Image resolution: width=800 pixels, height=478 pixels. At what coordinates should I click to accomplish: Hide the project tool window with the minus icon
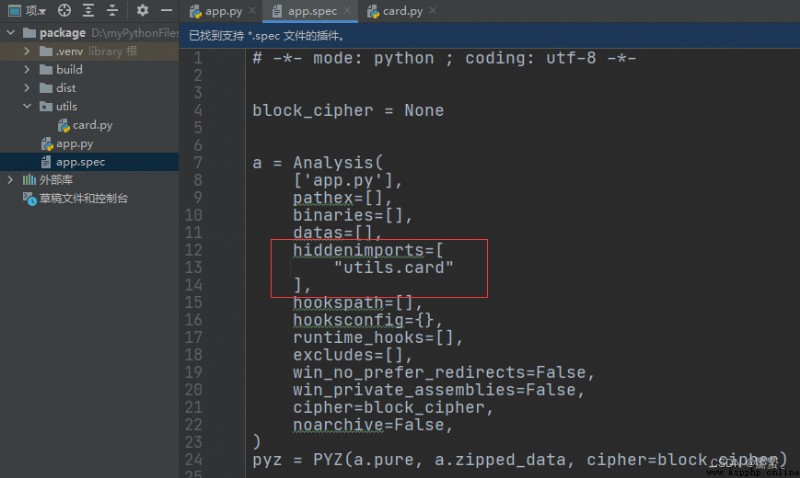click(166, 10)
